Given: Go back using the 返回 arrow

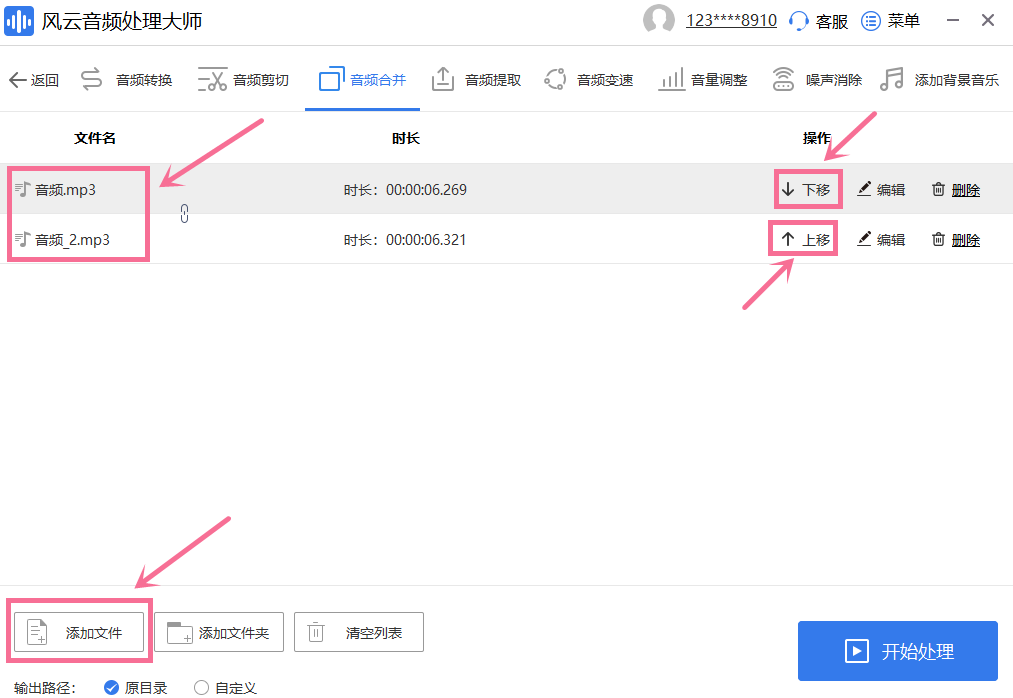Looking at the screenshot, I should coord(33,80).
